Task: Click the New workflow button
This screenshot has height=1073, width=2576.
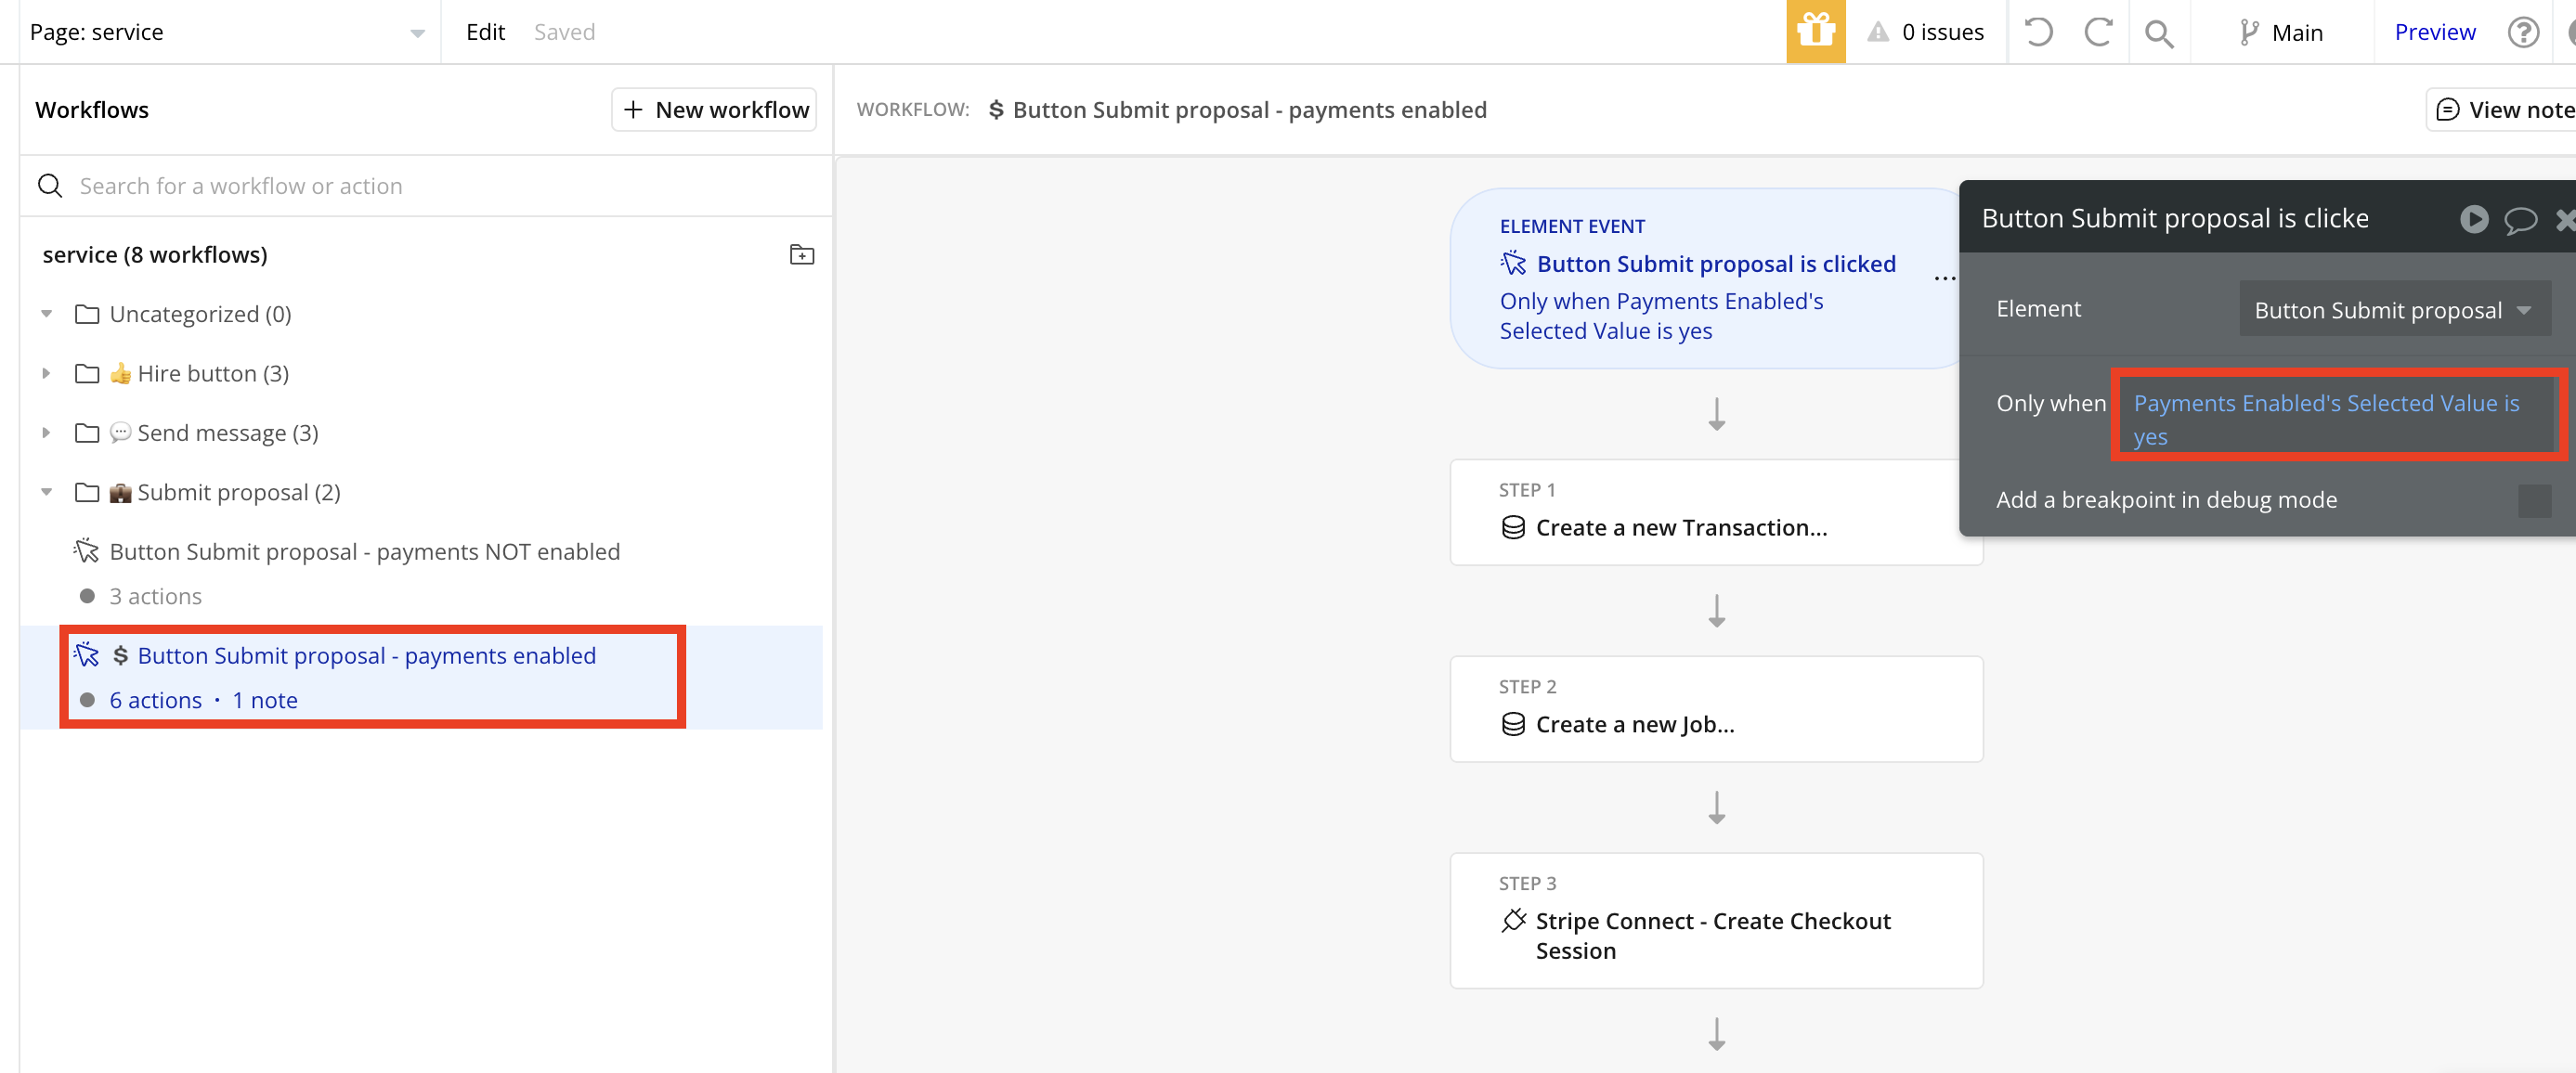Action: click(x=714, y=110)
